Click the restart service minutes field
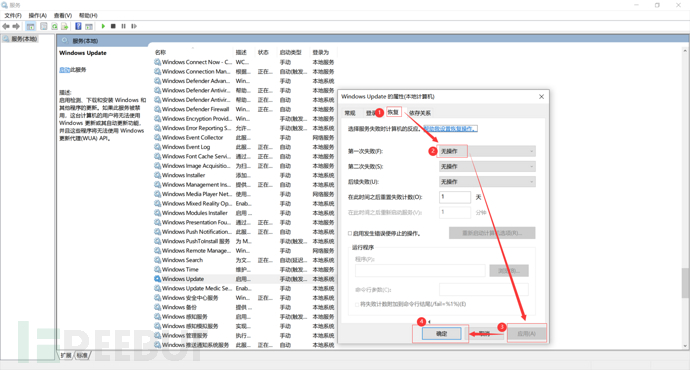This screenshot has height=370, width=690. point(455,212)
